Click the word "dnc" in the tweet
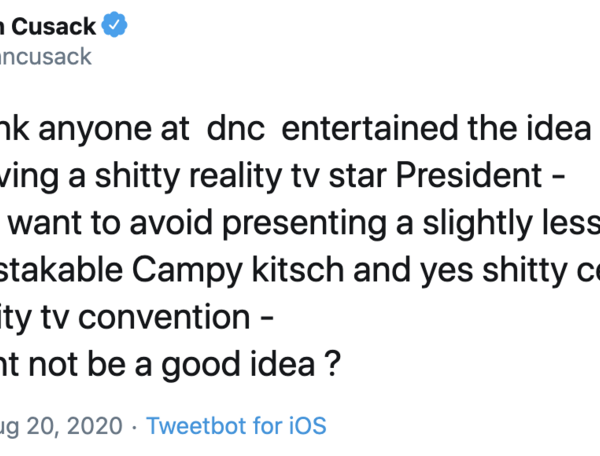The width and height of the screenshot is (600, 456). tap(231, 130)
